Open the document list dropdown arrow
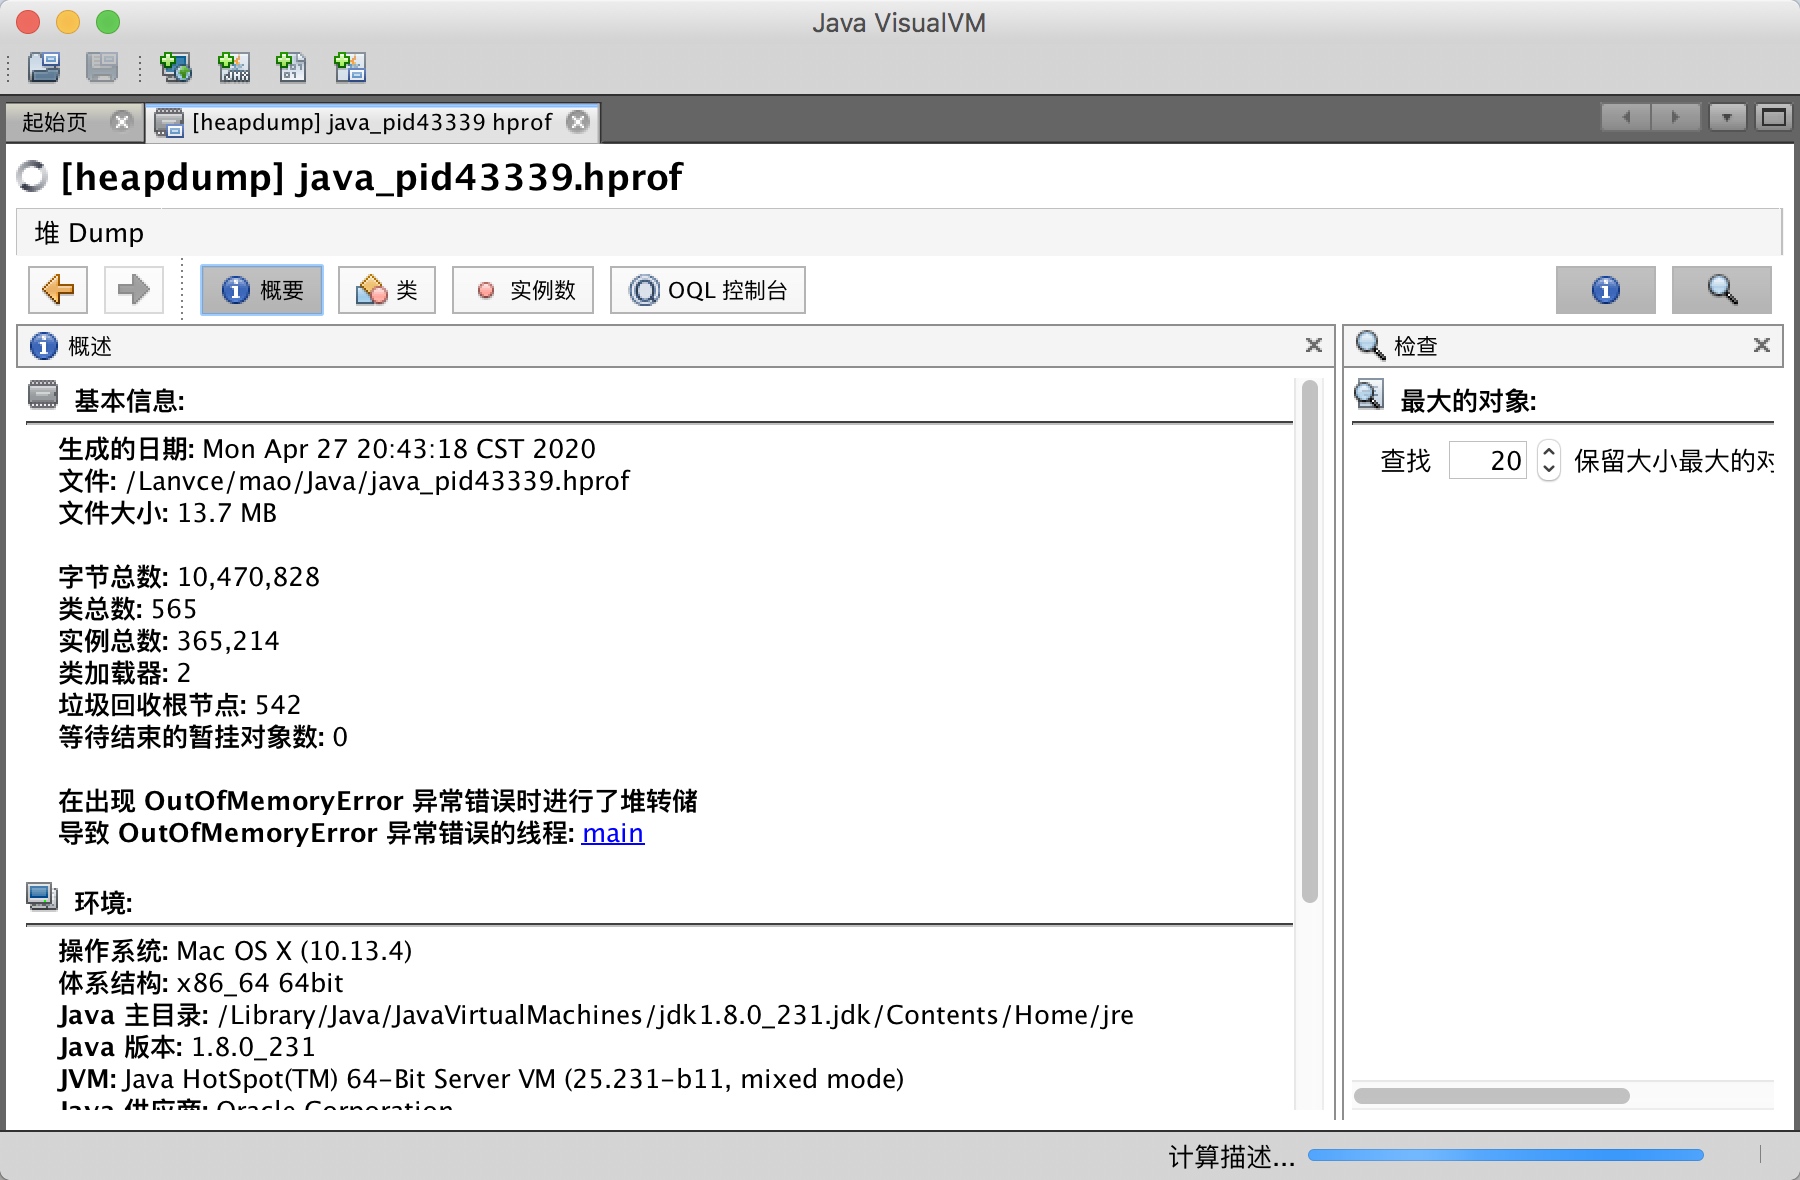The height and width of the screenshot is (1180, 1800). [x=1727, y=118]
